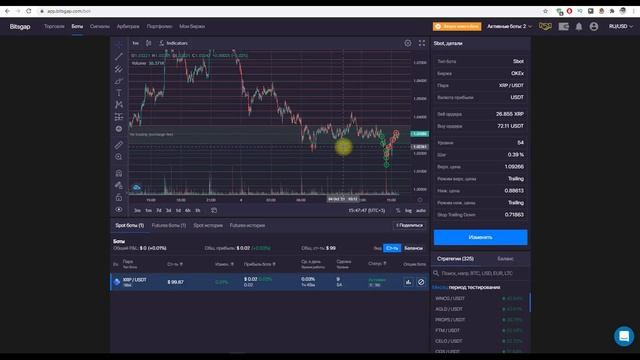Image resolution: width=640 pixels, height=360 pixels.
Task: Select the 1m chart range
Action: click(149, 210)
